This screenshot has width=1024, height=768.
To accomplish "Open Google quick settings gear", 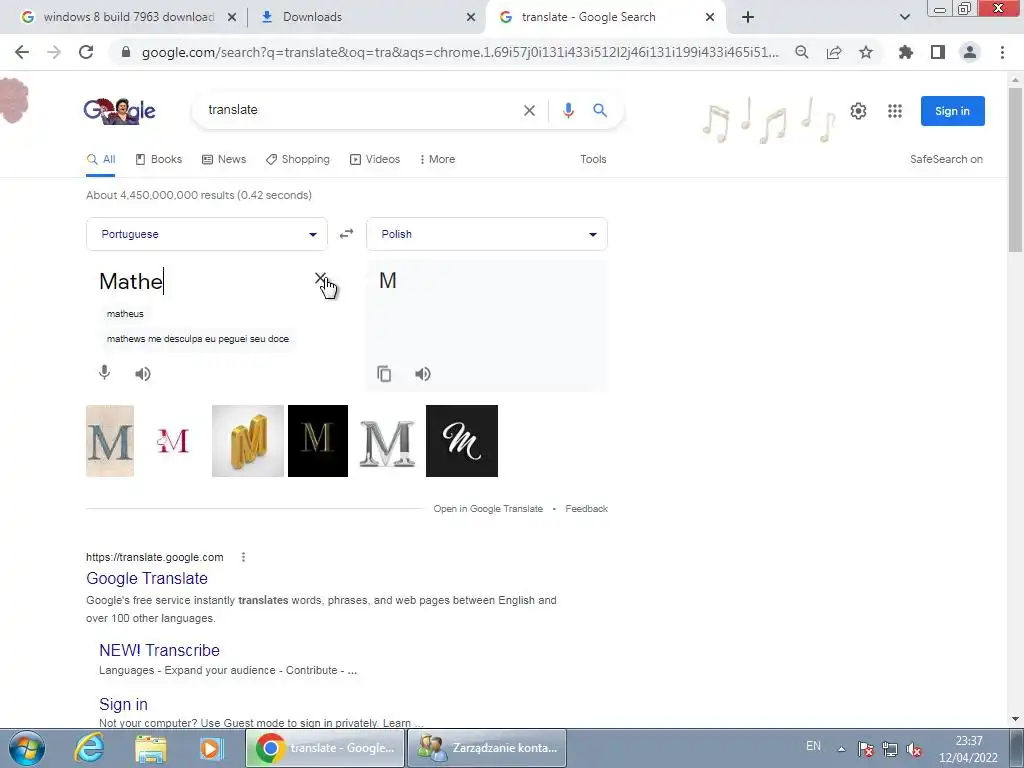I will [858, 111].
